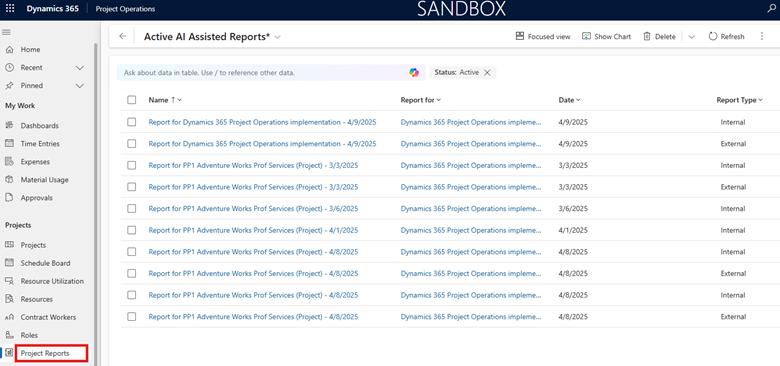Viewport: 780px width, 366px height.
Task: Click the Project Operations app name
Action: [125, 9]
